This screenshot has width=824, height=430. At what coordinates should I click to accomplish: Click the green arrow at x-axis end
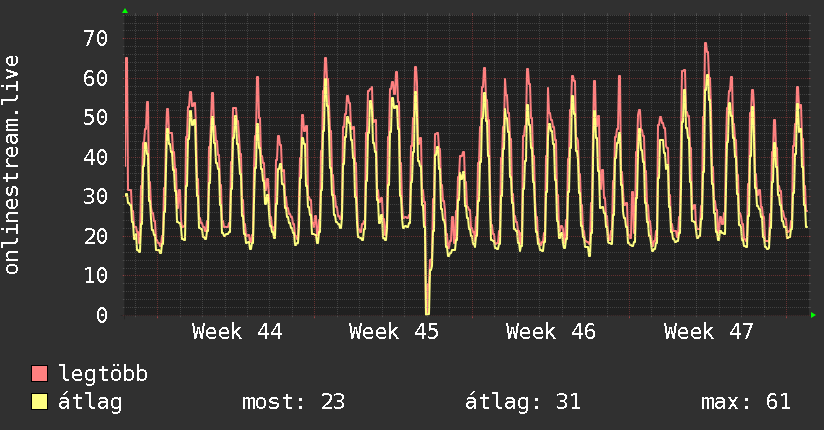[813, 315]
